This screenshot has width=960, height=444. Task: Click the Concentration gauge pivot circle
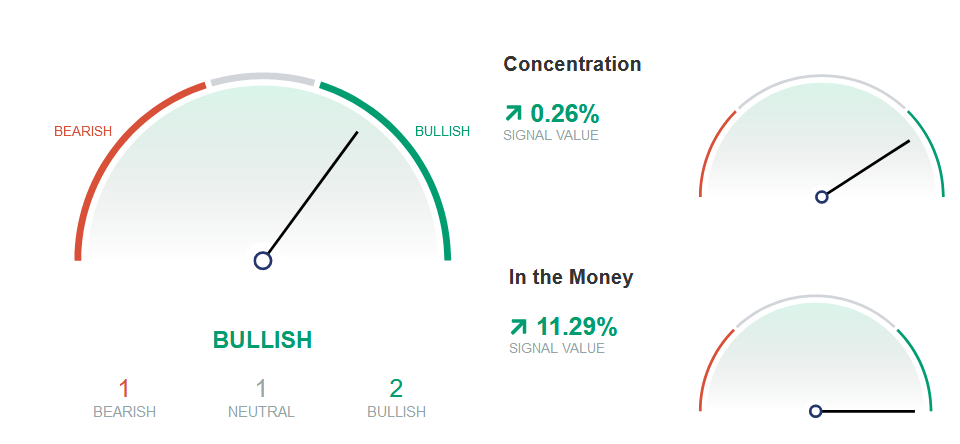(822, 197)
